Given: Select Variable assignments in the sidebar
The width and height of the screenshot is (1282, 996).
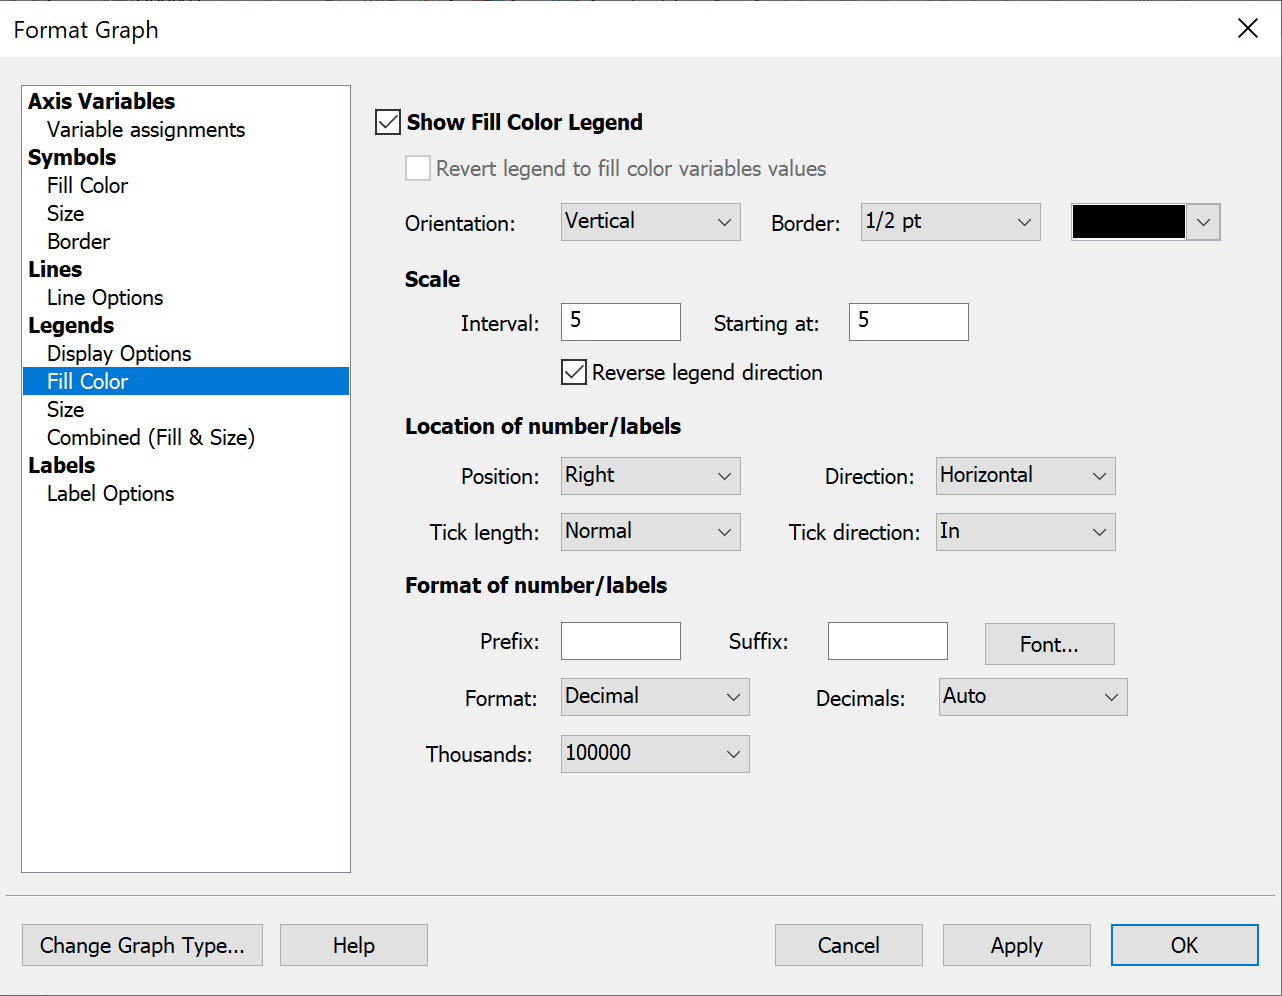Looking at the screenshot, I should pyautogui.click(x=145, y=129).
